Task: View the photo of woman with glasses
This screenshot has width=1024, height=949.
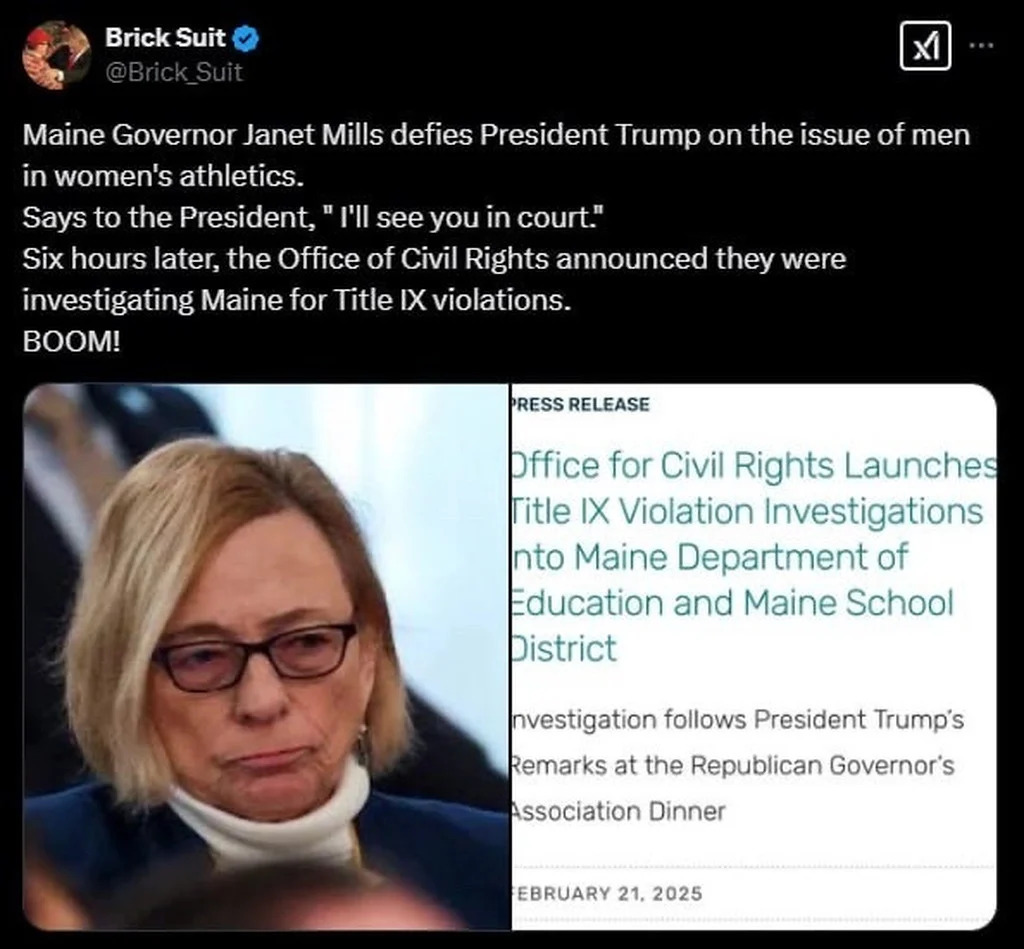Action: 266,656
